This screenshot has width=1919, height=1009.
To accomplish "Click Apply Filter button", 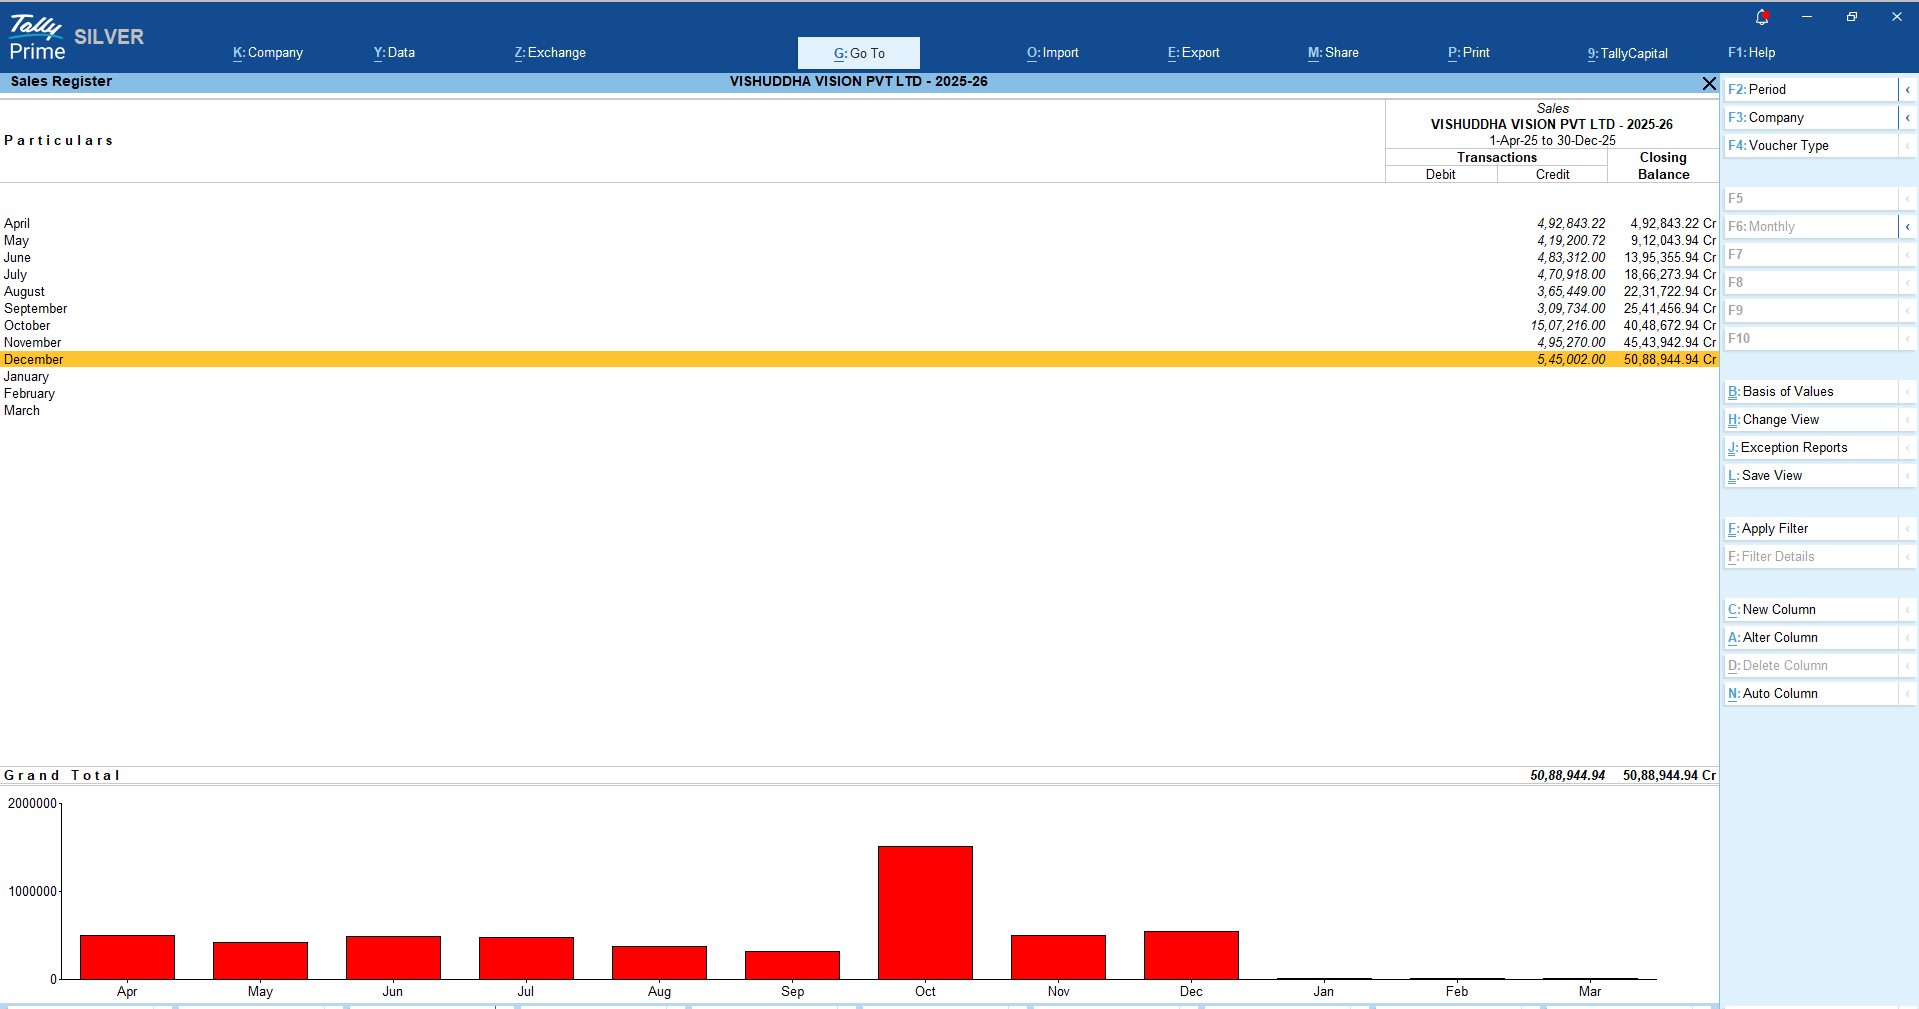I will pos(1810,529).
